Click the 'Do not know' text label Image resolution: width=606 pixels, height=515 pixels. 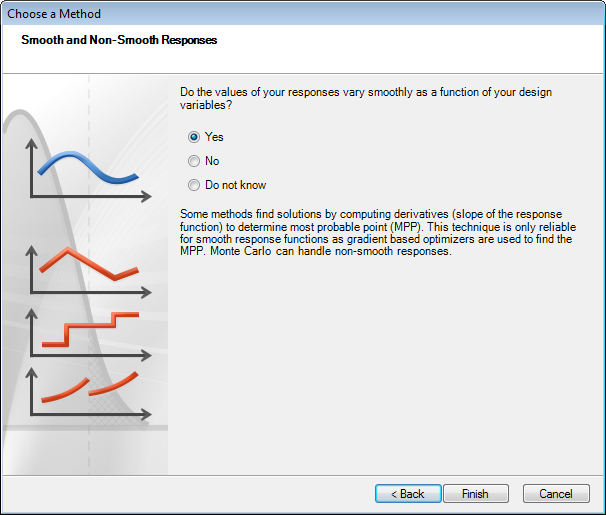tap(235, 185)
